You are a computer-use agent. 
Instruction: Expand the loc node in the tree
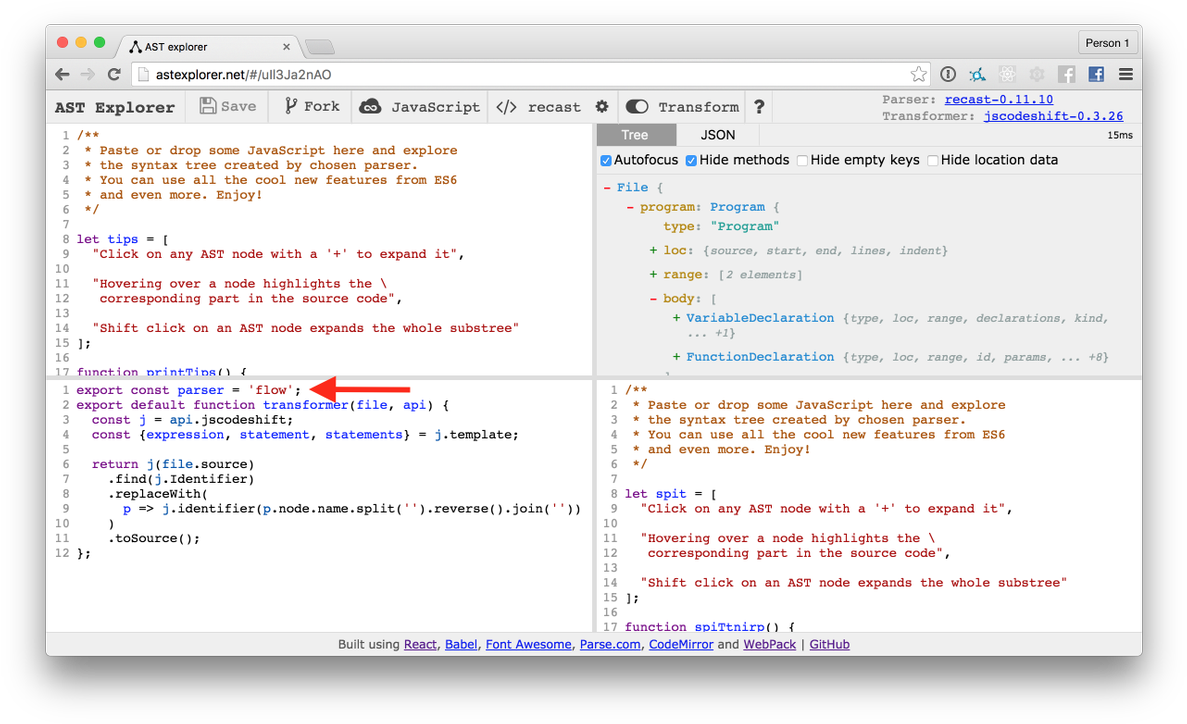point(652,249)
